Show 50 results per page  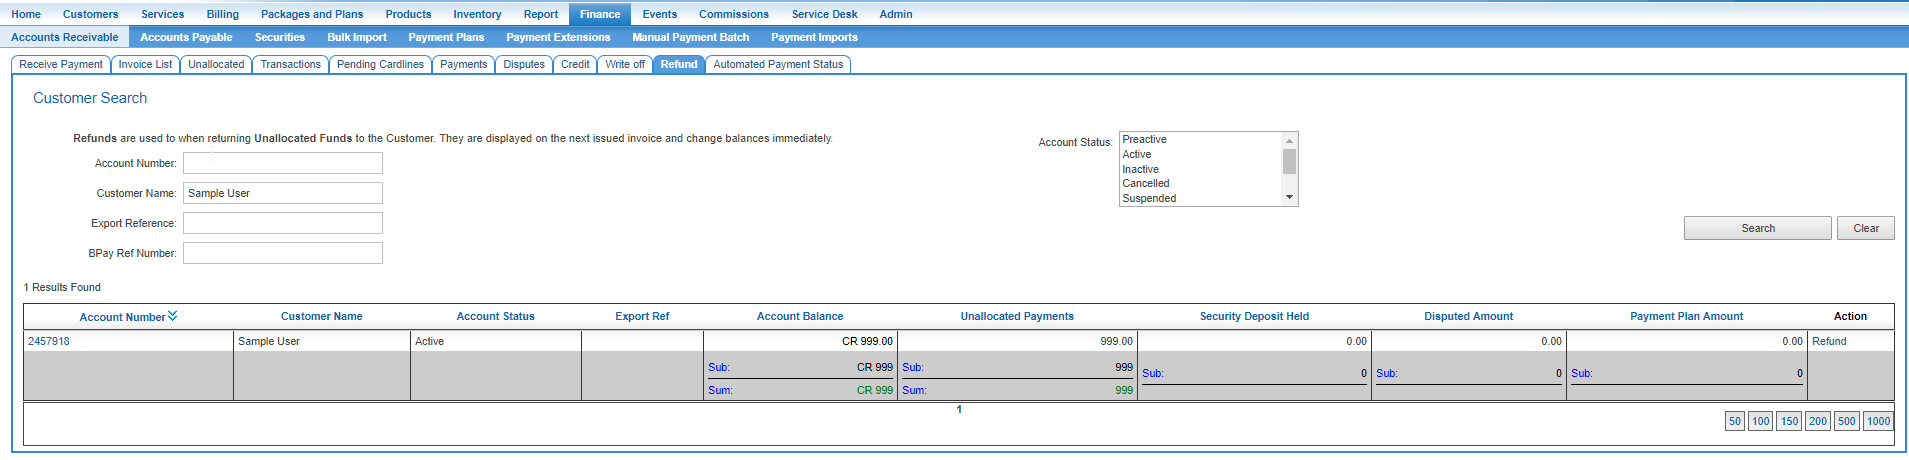click(1735, 421)
